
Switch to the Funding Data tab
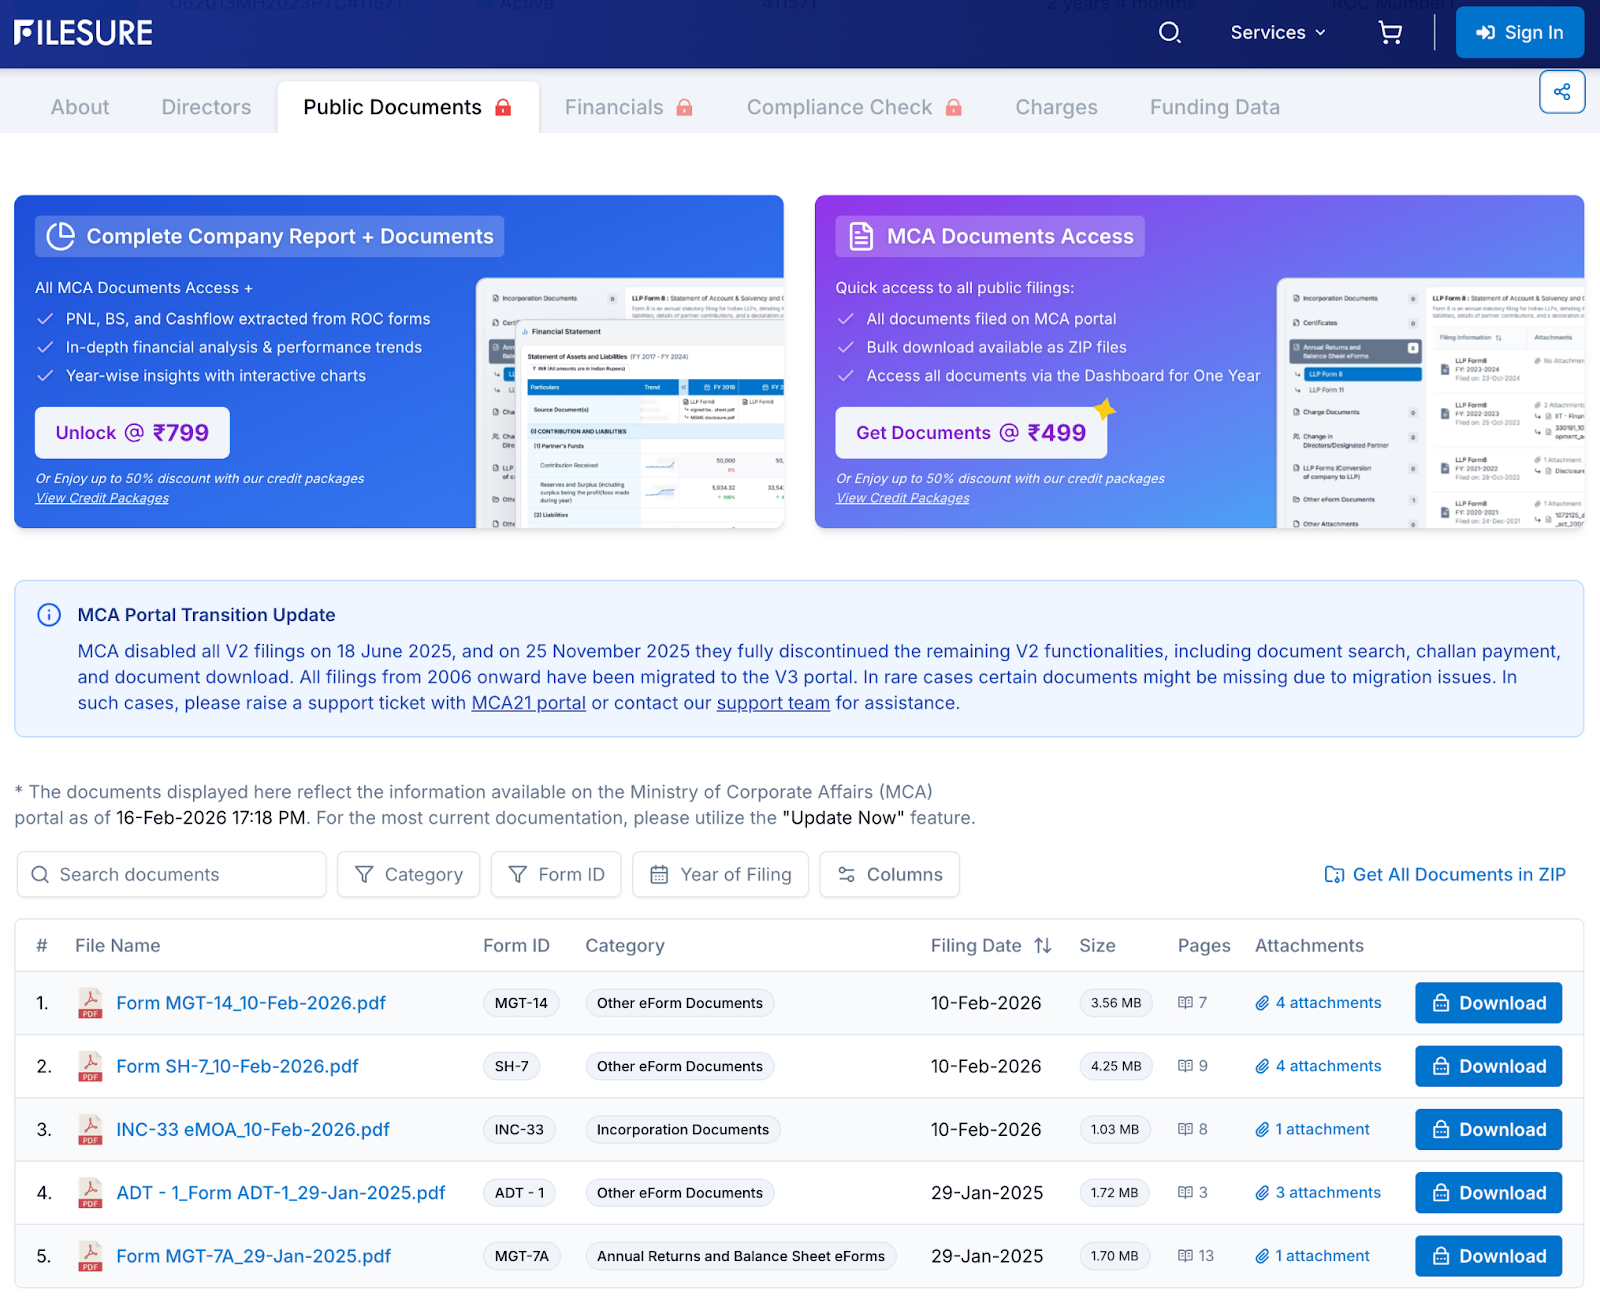tap(1214, 107)
